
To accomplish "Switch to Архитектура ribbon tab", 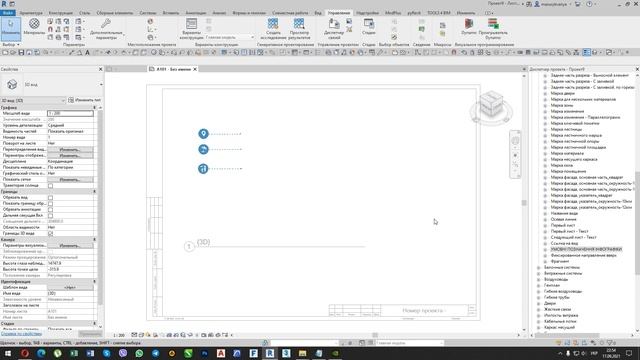I will pos(31,13).
